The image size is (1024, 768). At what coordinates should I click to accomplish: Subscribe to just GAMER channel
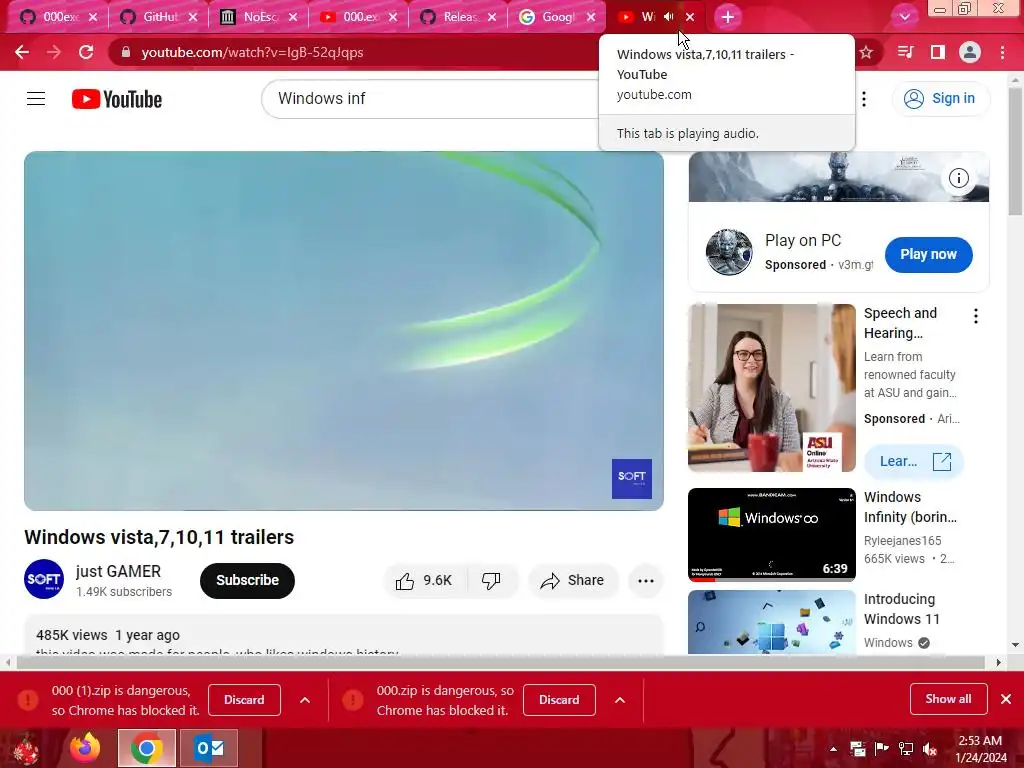(248, 581)
